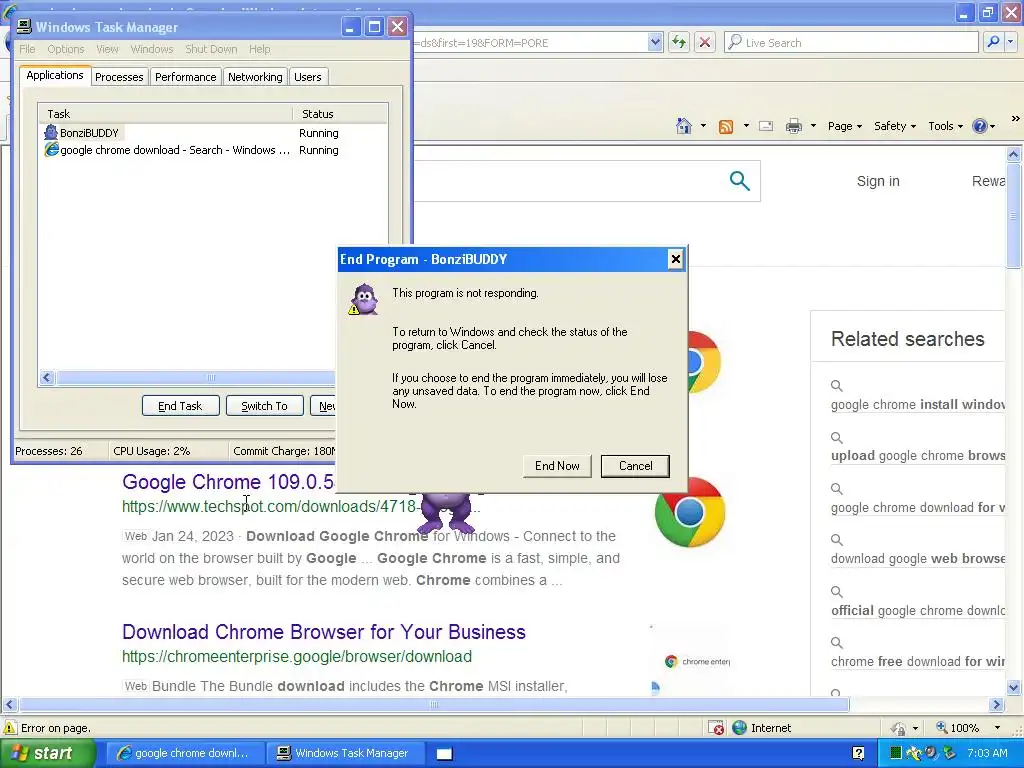
Task: Open zoom level 100% dropdown arrow
Action: tap(997, 728)
